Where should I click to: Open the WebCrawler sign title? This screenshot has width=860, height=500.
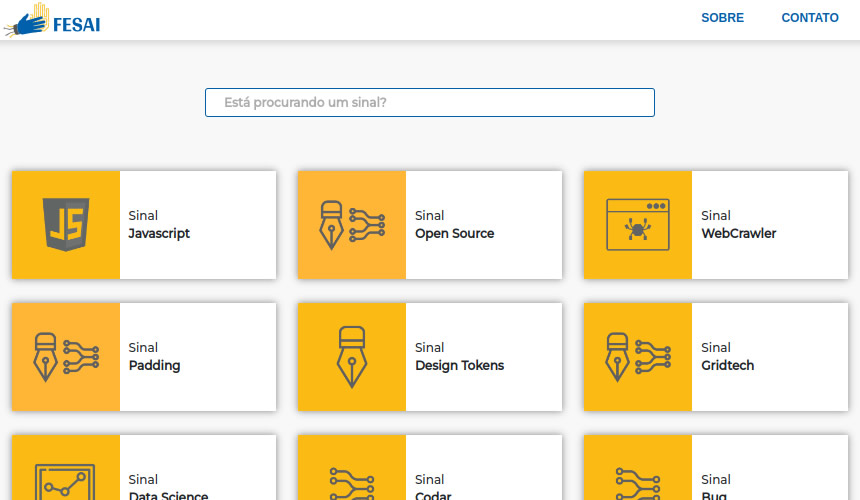pos(739,234)
